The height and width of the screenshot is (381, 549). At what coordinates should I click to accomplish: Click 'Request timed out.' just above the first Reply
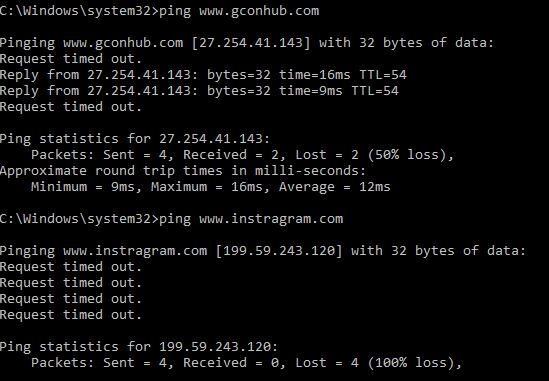click(x=71, y=59)
